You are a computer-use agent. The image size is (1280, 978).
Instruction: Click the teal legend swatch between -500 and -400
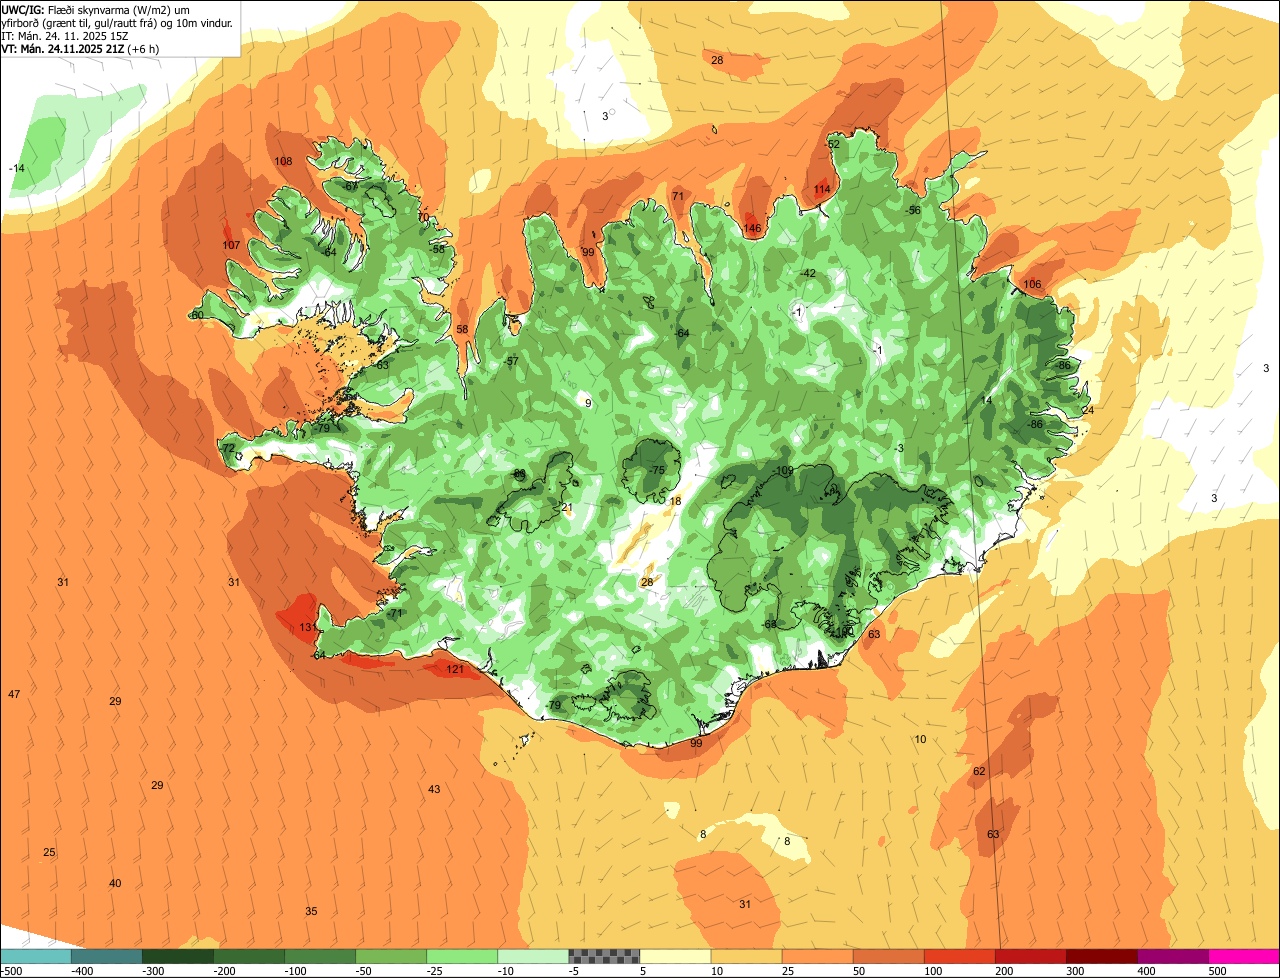pos(36,956)
